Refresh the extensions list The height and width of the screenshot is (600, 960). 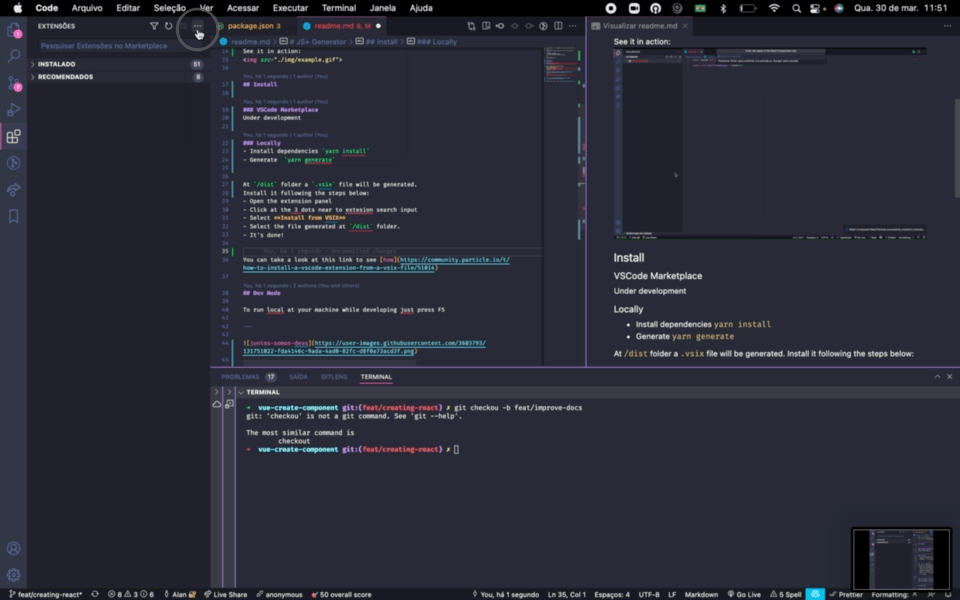point(168,26)
